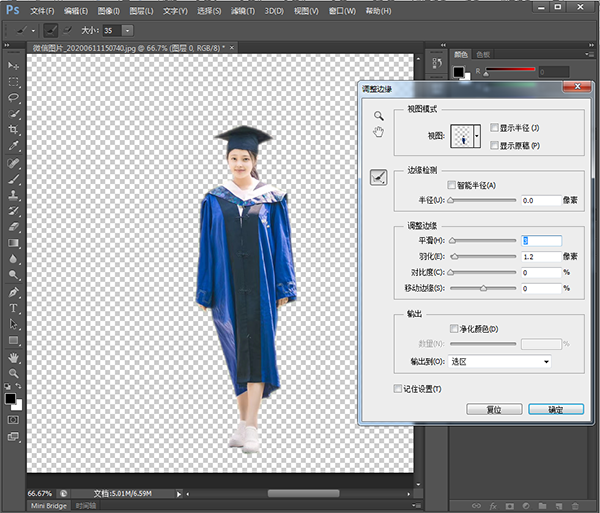600x513 pixels.
Task: Select the Lasso tool
Action: tap(14, 98)
